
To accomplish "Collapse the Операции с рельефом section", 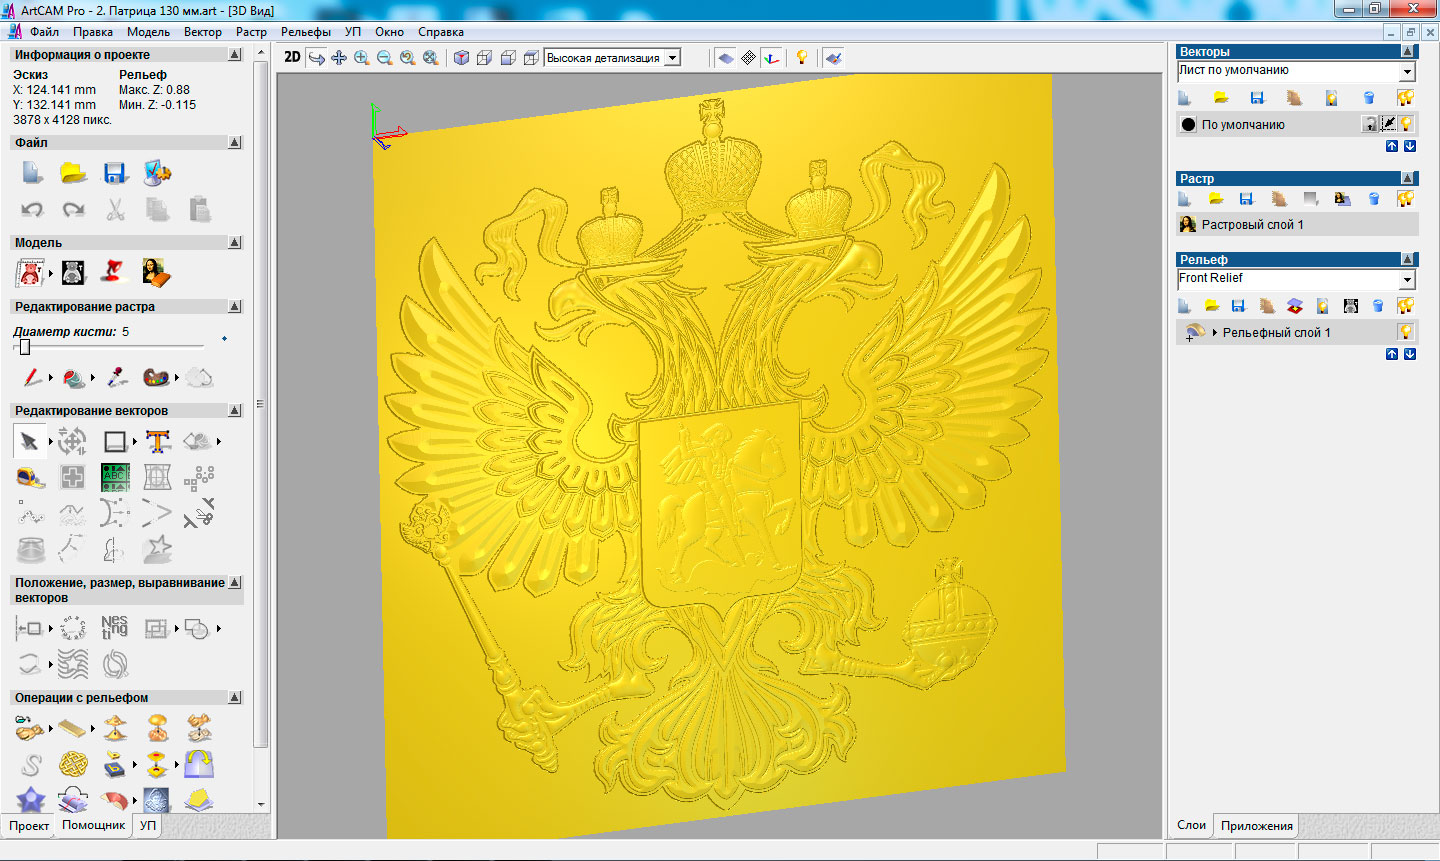I will coord(235,698).
